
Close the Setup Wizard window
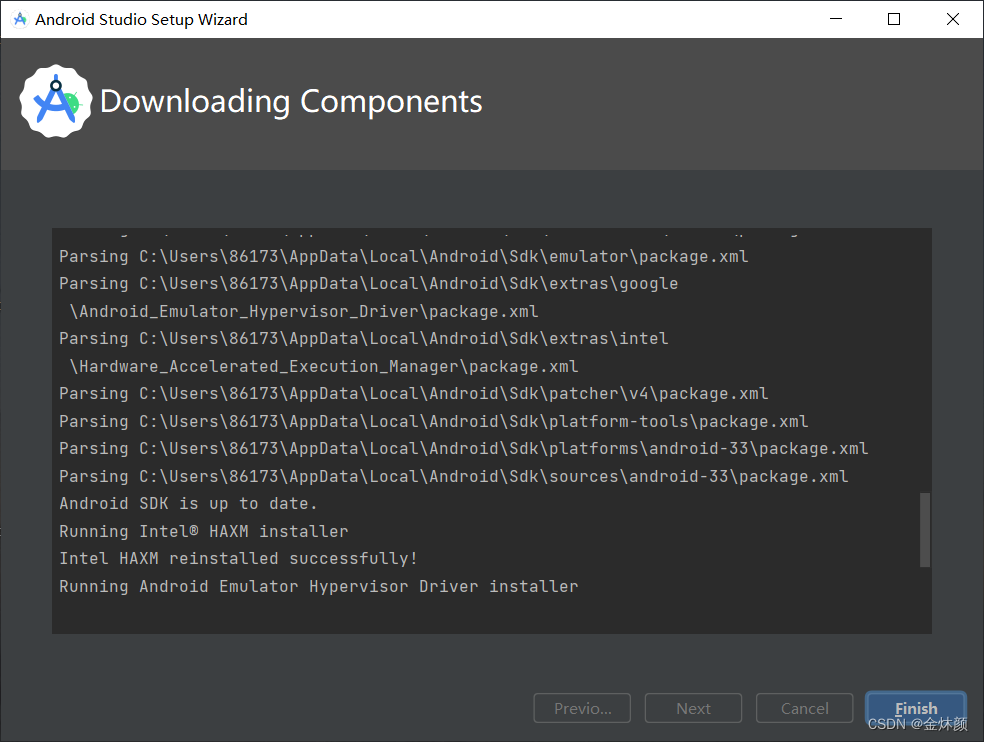click(953, 19)
